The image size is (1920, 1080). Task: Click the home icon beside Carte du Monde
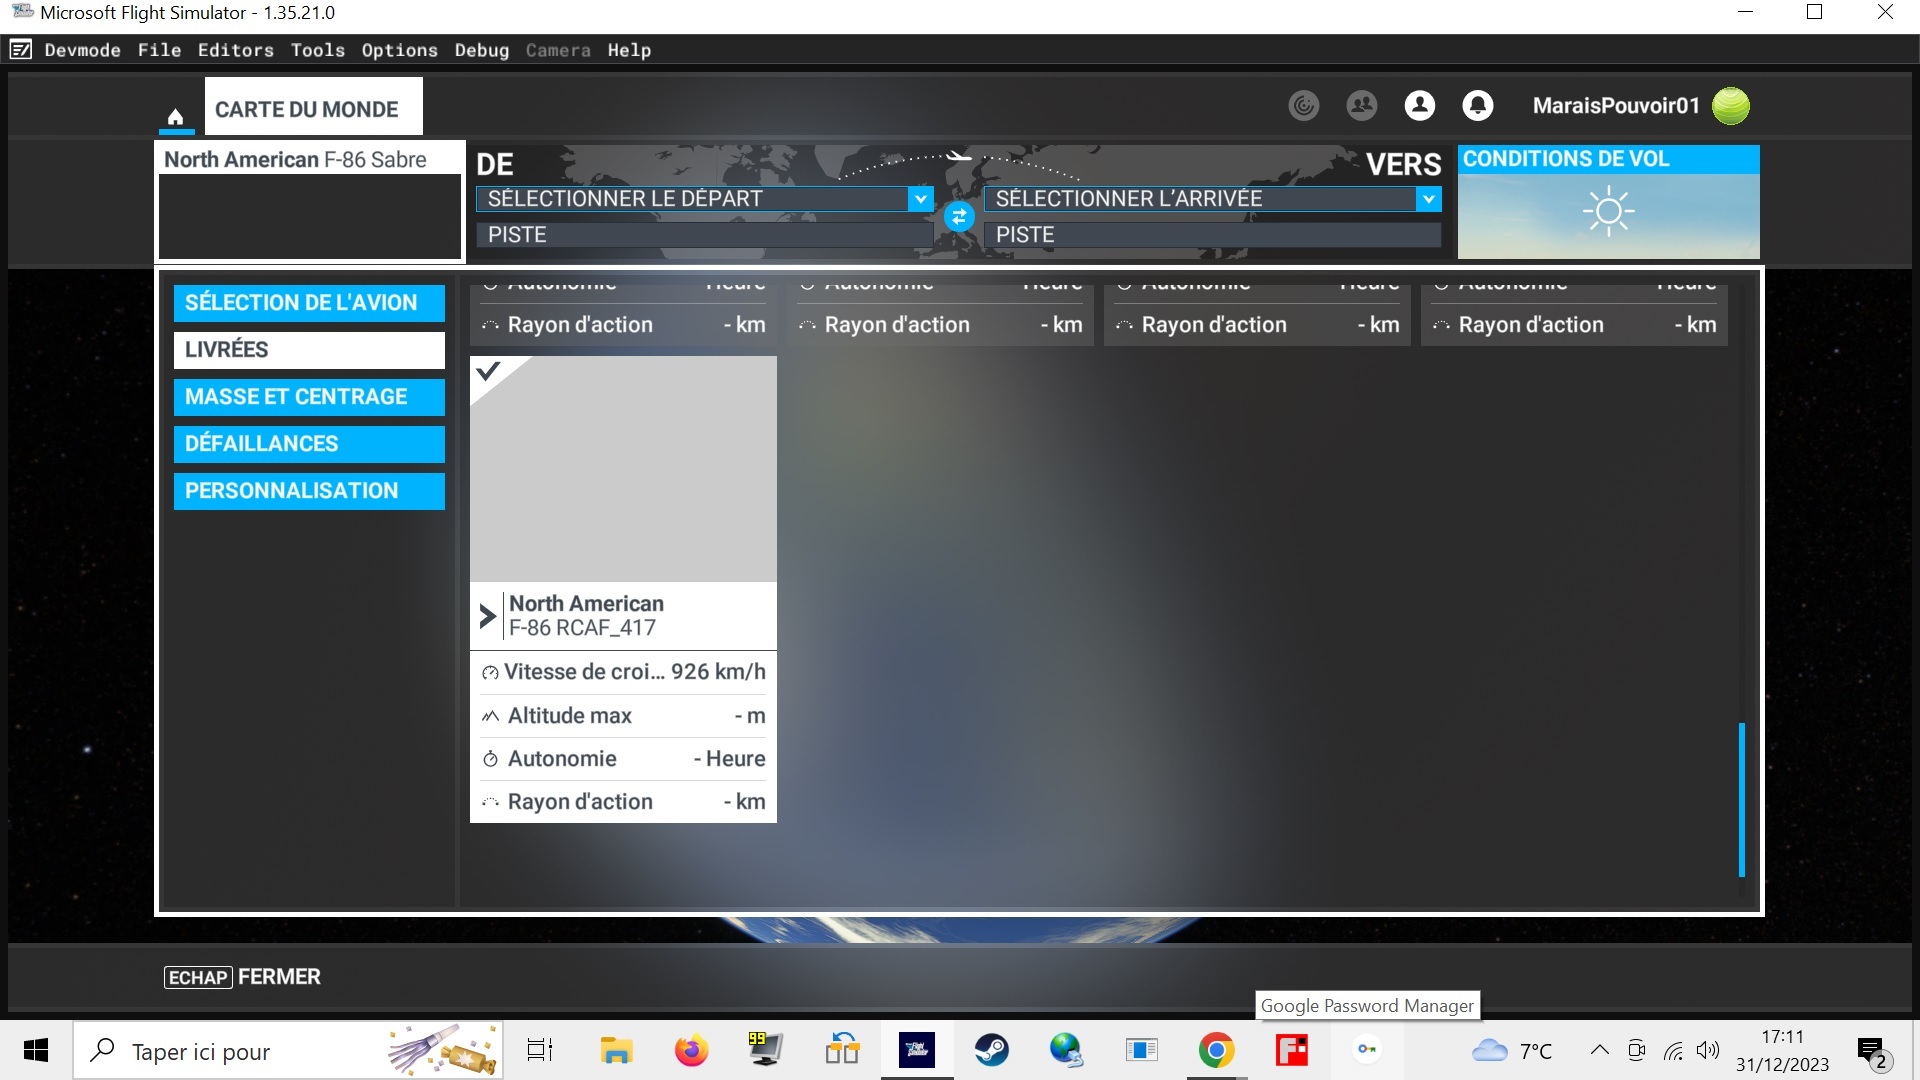175,117
